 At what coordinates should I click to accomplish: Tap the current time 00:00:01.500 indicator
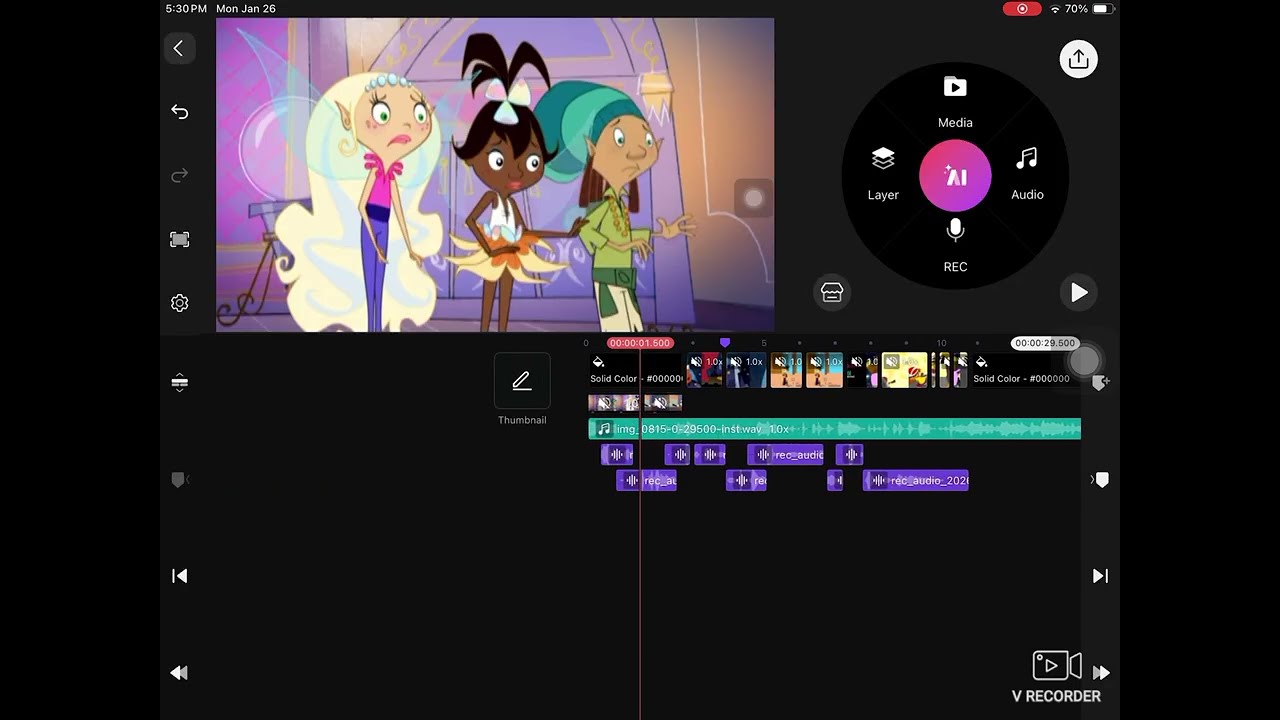[x=640, y=343]
